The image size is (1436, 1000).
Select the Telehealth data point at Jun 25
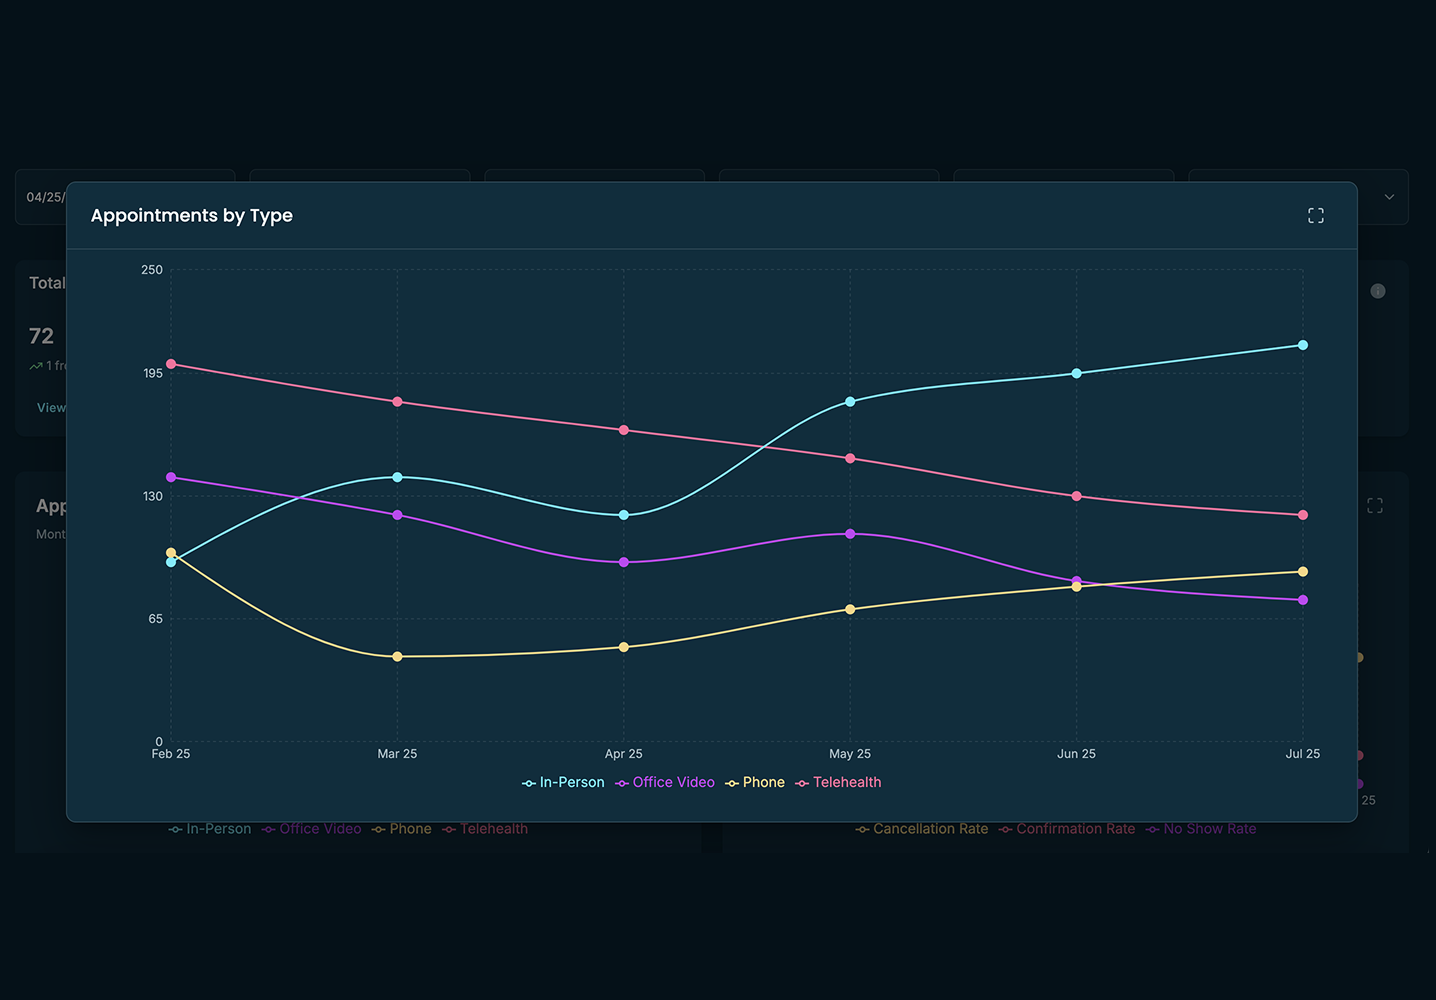(x=1076, y=496)
